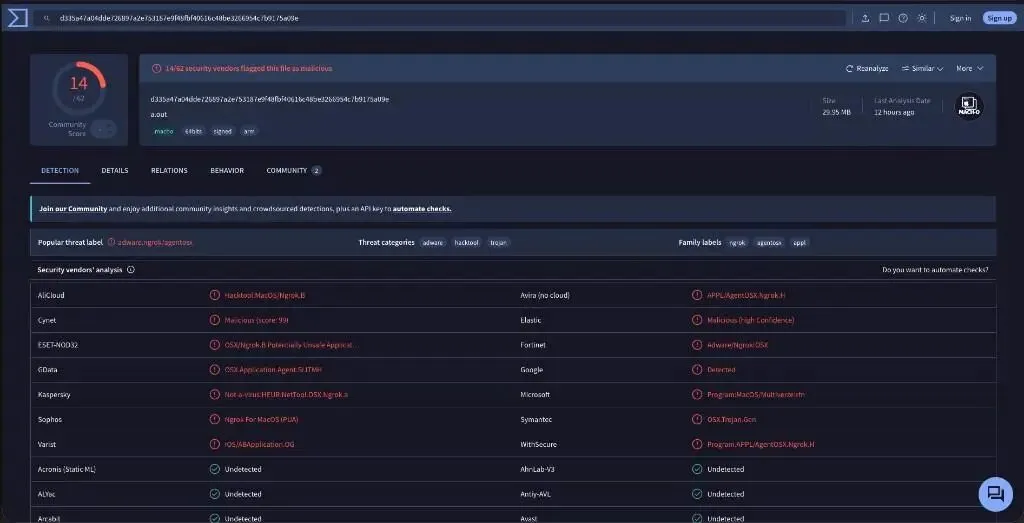1024x523 pixels.
Task: Click the signed tag
Action: pyautogui.click(x=223, y=131)
